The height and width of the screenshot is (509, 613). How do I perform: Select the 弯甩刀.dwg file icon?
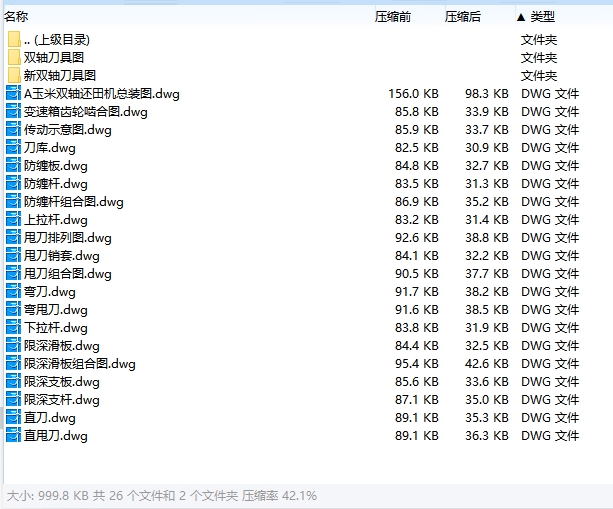click(x=13, y=309)
